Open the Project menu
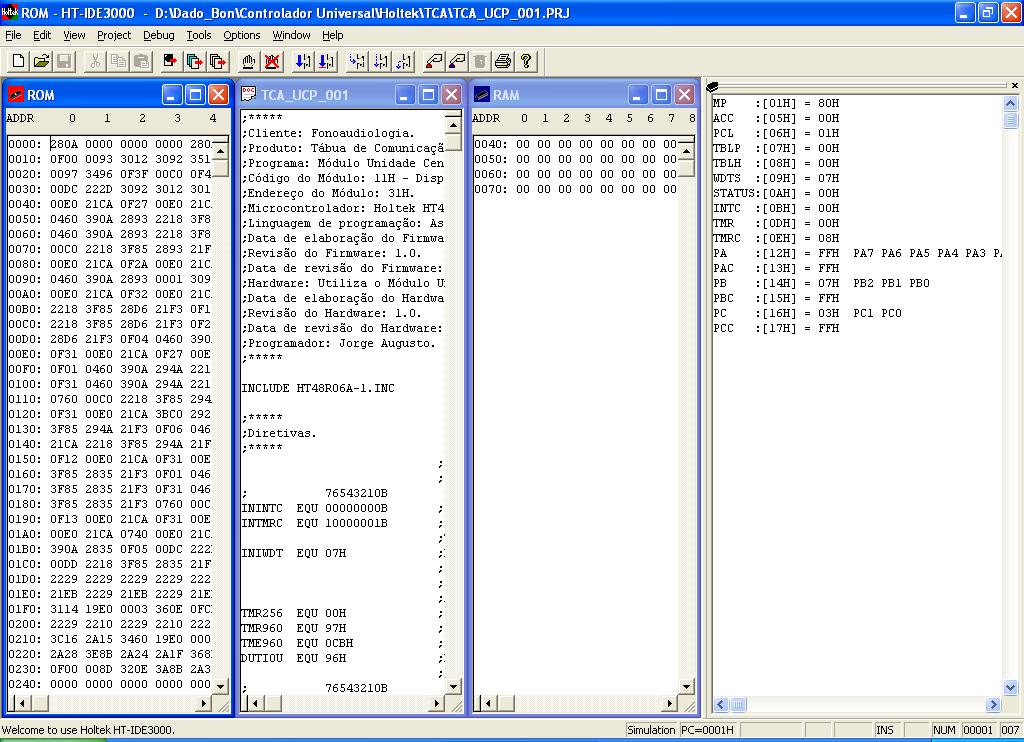1024x742 pixels. [114, 35]
